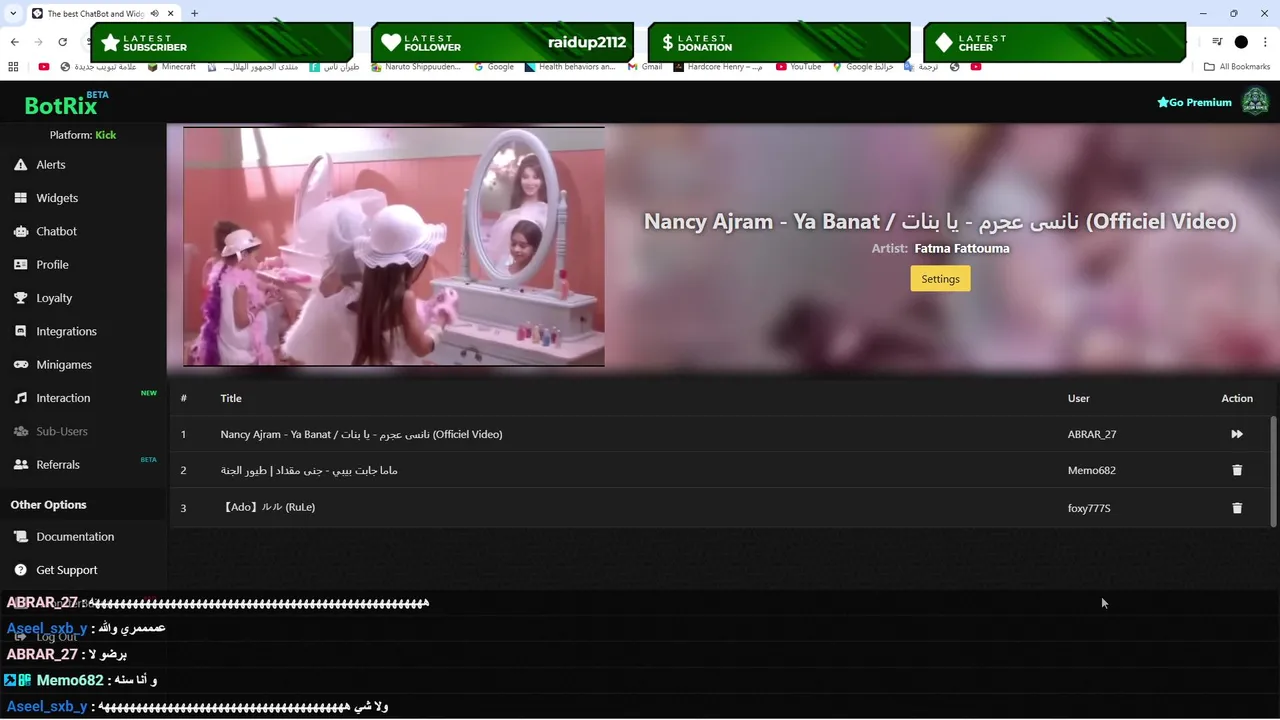Click the yellow Settings button
Screen dimensions: 1280x720
[x=940, y=279]
